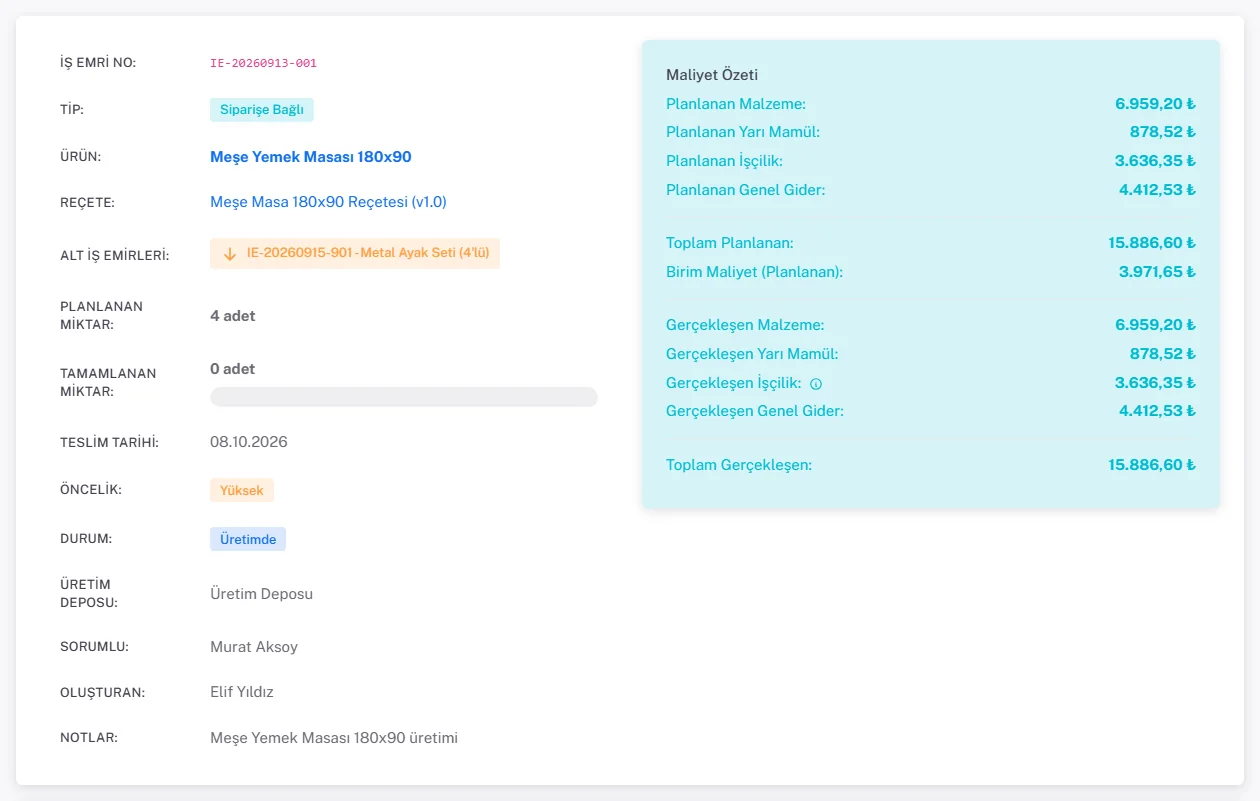
Task: Click the info icon beside Gerçekleşen İşçilik
Action: (x=816, y=383)
